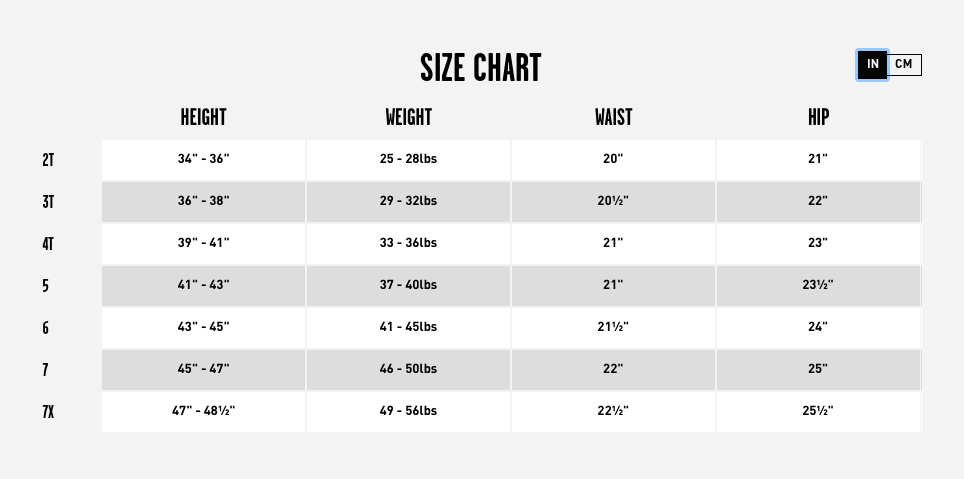The image size is (964, 479).
Task: Select the size 5 row label
Action: (45, 286)
